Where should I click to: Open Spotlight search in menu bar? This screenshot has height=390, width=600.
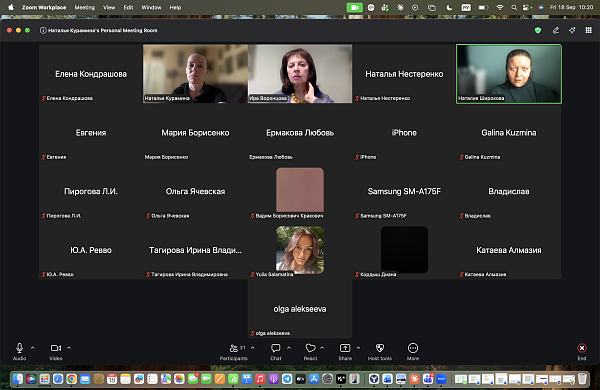click(514, 7)
